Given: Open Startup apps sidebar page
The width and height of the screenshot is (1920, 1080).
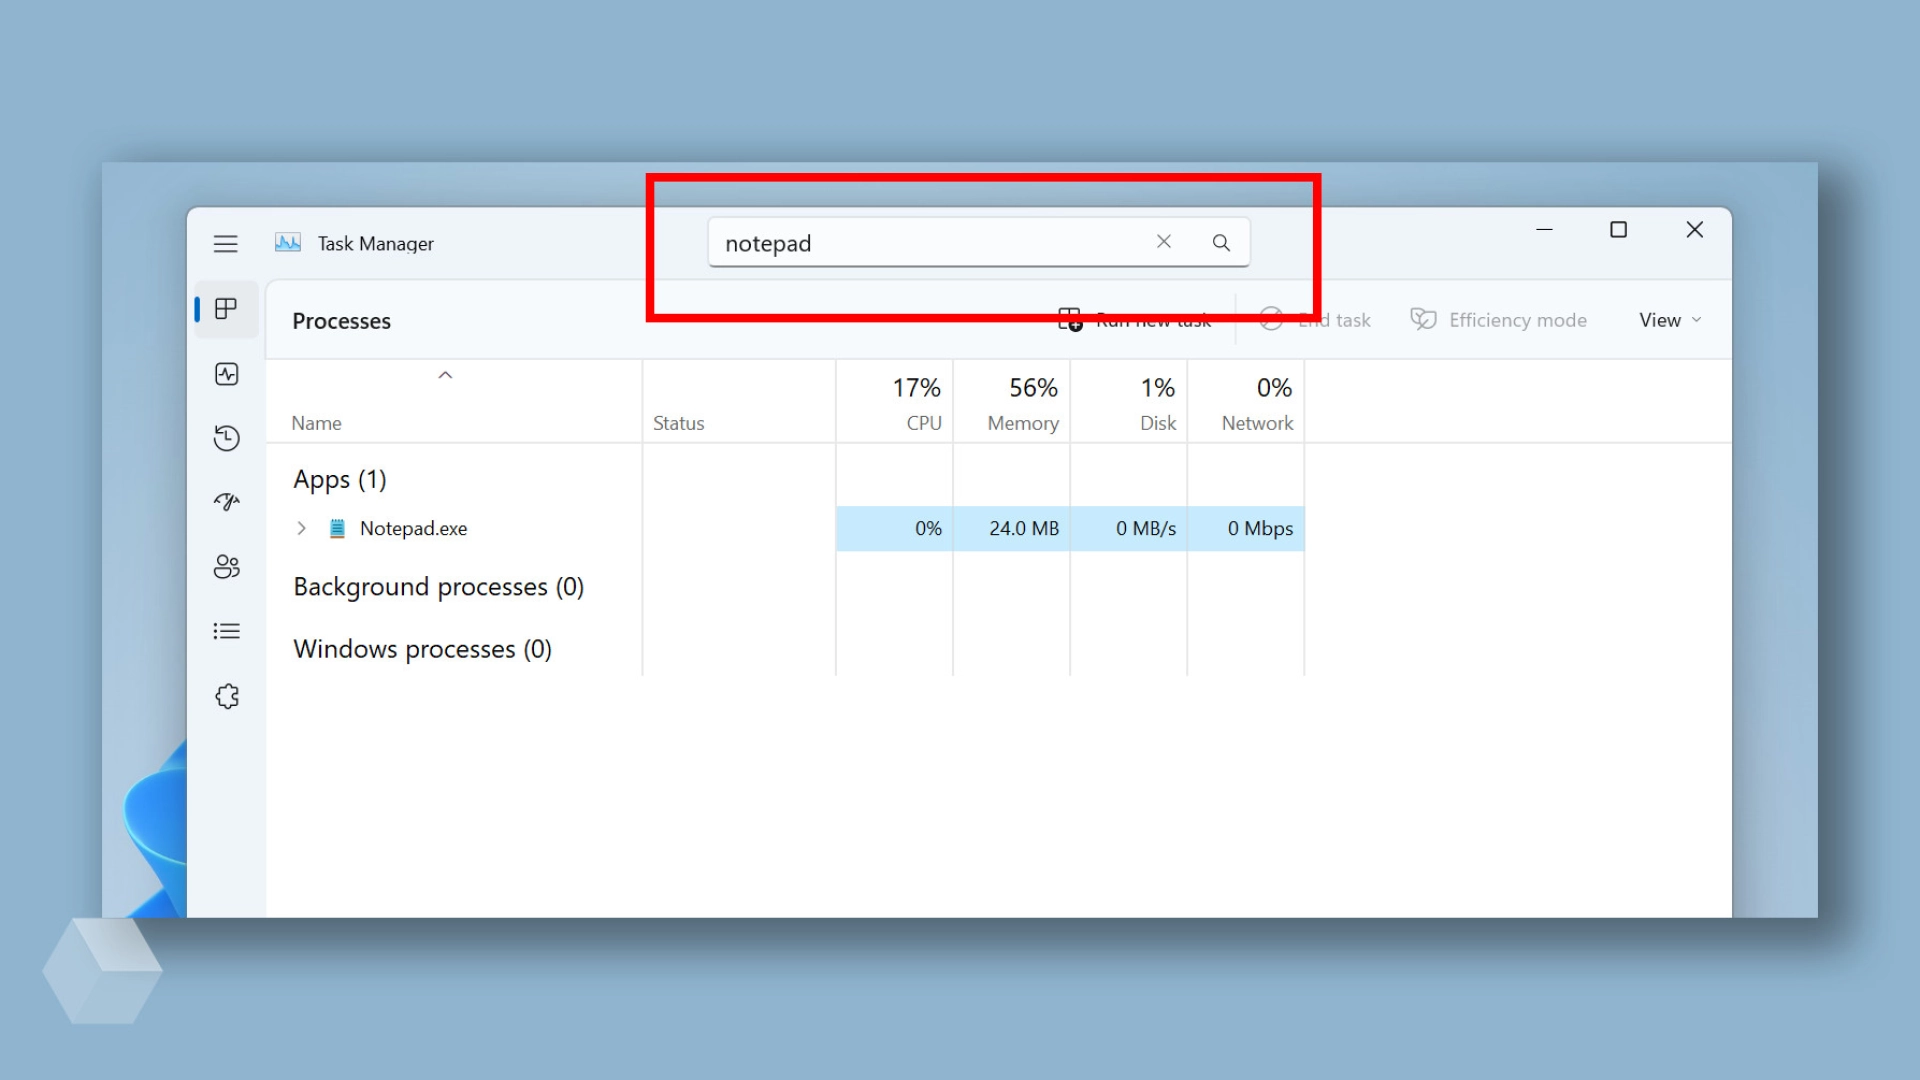Looking at the screenshot, I should pyautogui.click(x=227, y=502).
